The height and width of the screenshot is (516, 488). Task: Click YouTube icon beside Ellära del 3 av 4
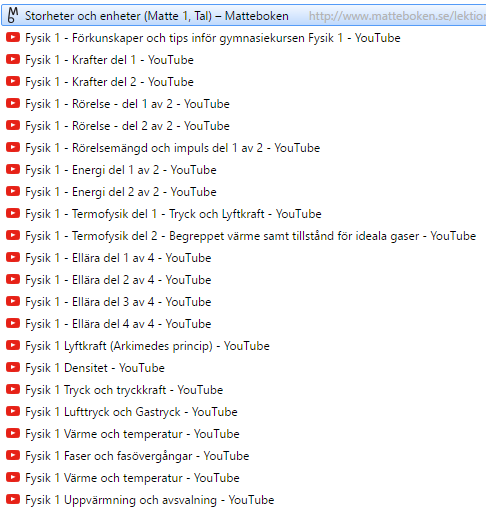coord(13,301)
